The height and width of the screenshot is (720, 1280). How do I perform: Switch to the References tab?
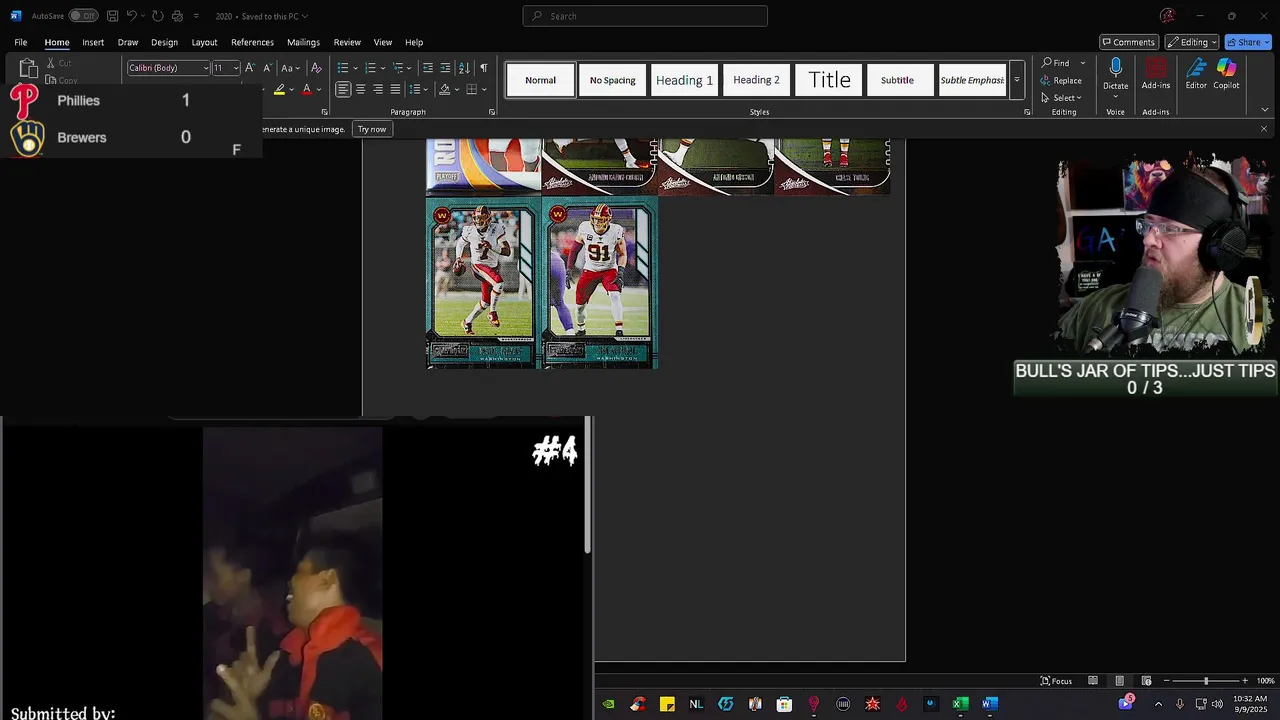(x=252, y=42)
